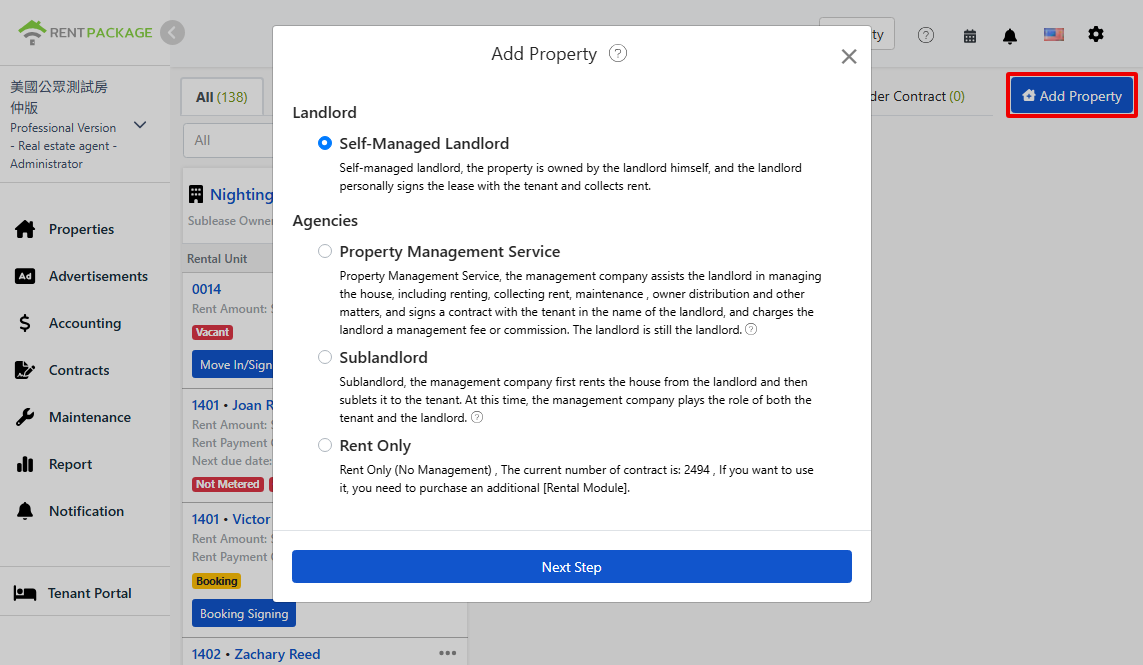Click the Property Management Service label
The height and width of the screenshot is (665, 1143).
coord(450,252)
